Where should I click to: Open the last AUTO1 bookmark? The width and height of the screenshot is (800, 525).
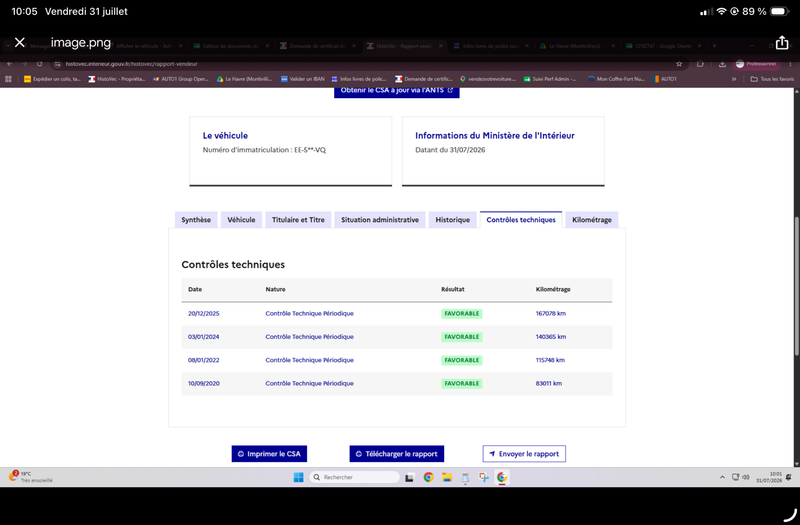pyautogui.click(x=665, y=79)
